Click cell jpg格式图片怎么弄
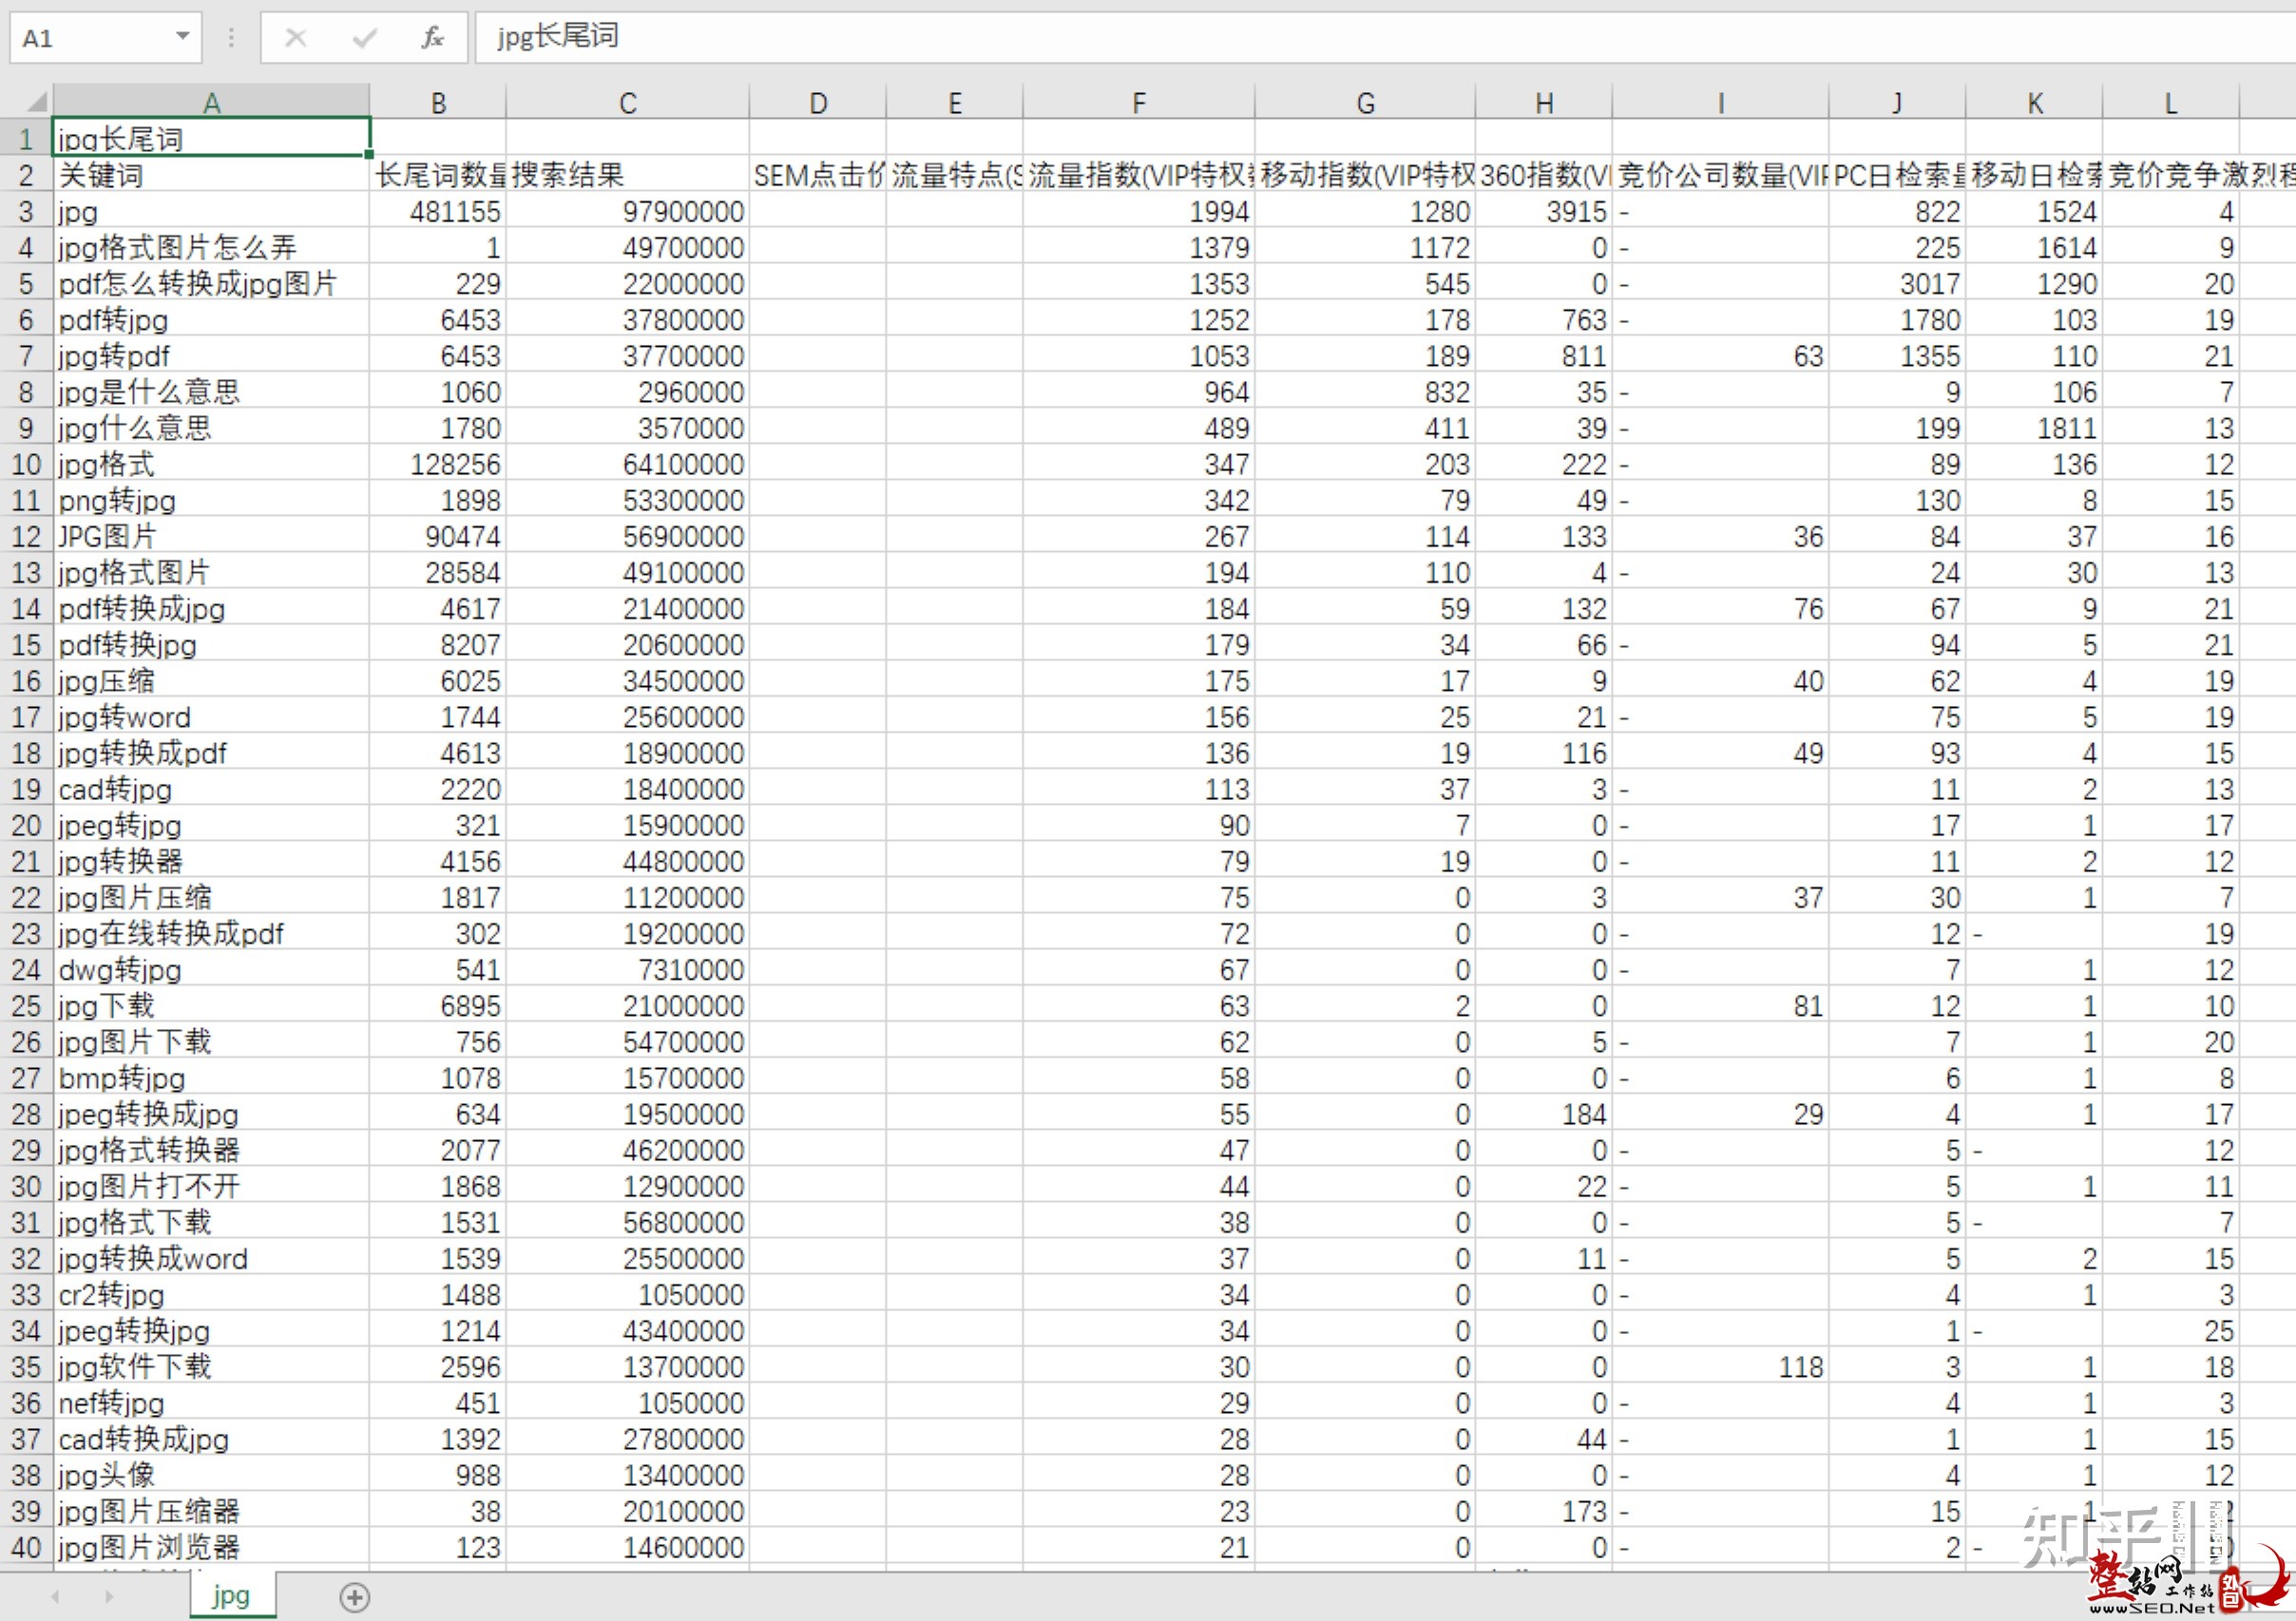2296x1621 pixels. coord(211,247)
